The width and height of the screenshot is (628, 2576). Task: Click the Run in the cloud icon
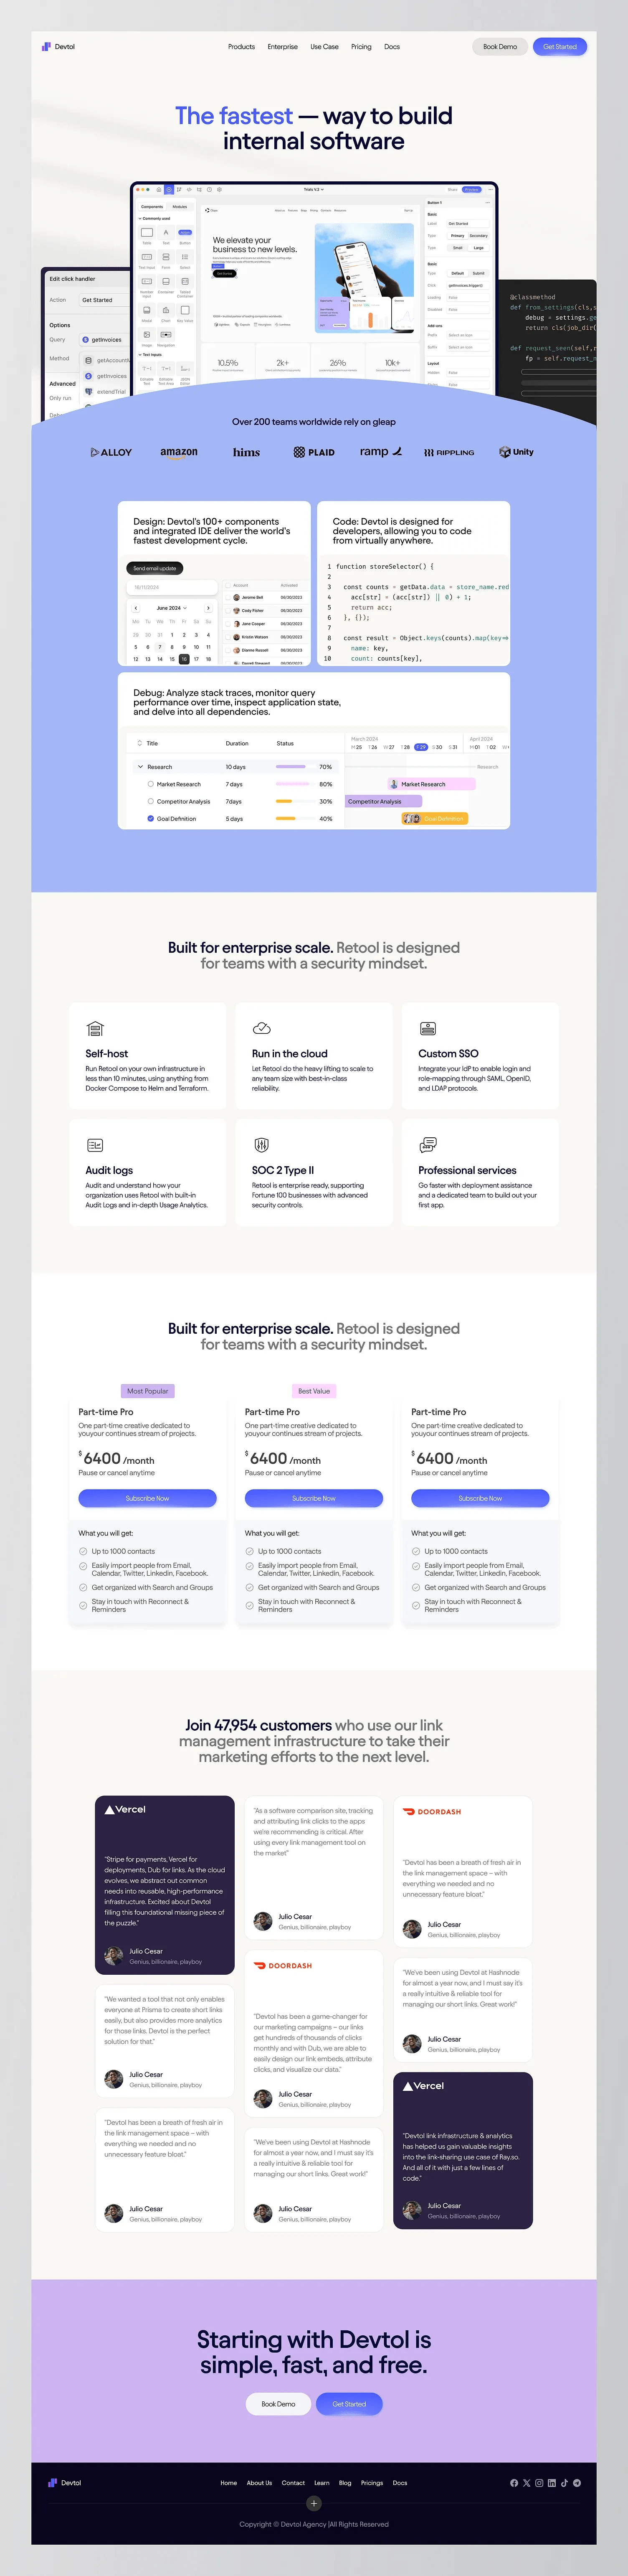click(x=261, y=1028)
